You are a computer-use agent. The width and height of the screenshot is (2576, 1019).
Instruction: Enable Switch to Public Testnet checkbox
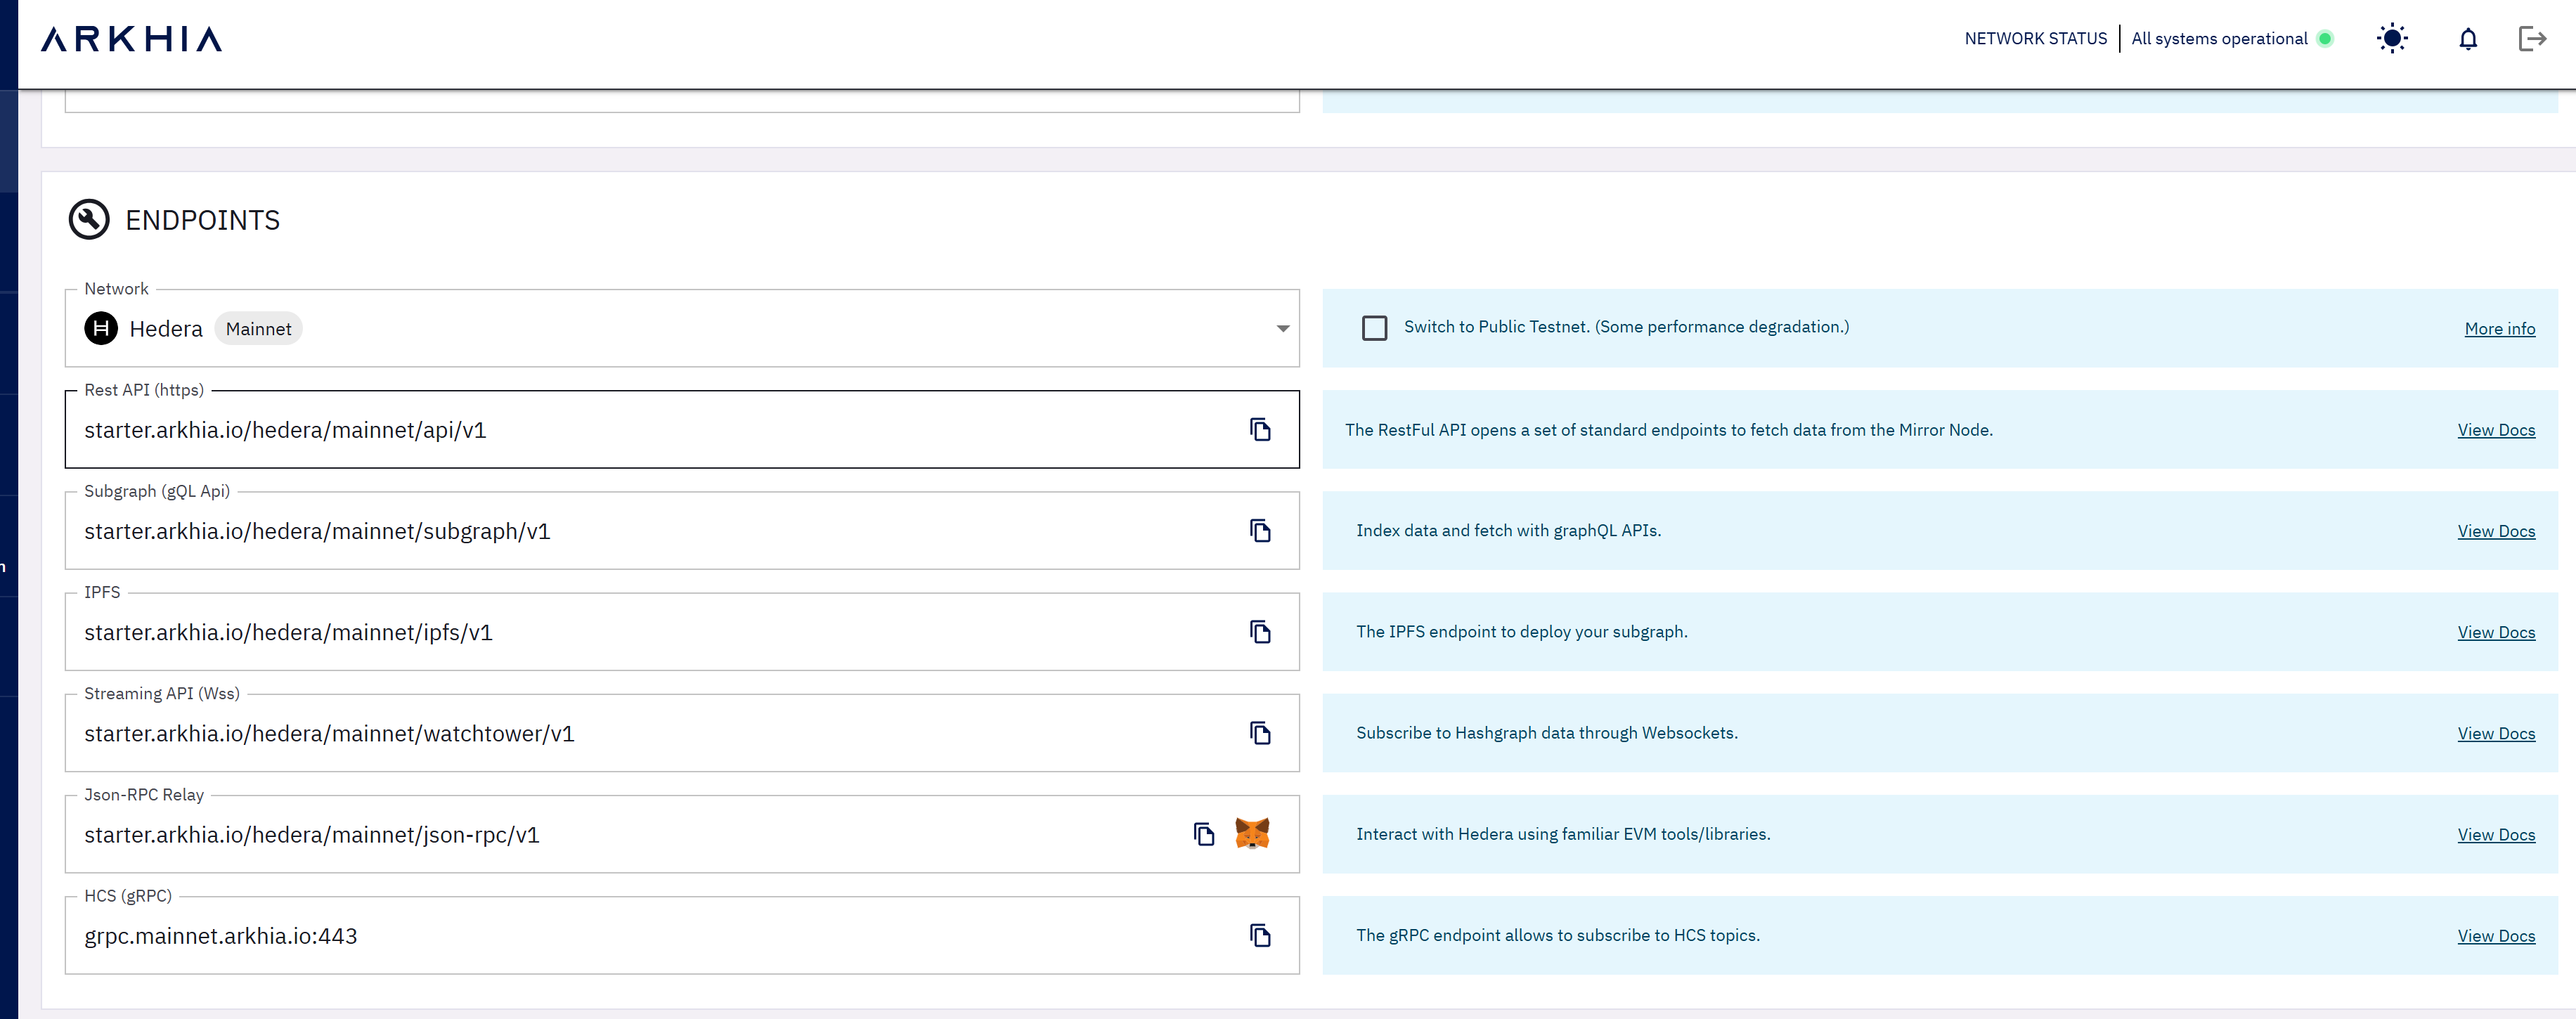pos(1375,328)
